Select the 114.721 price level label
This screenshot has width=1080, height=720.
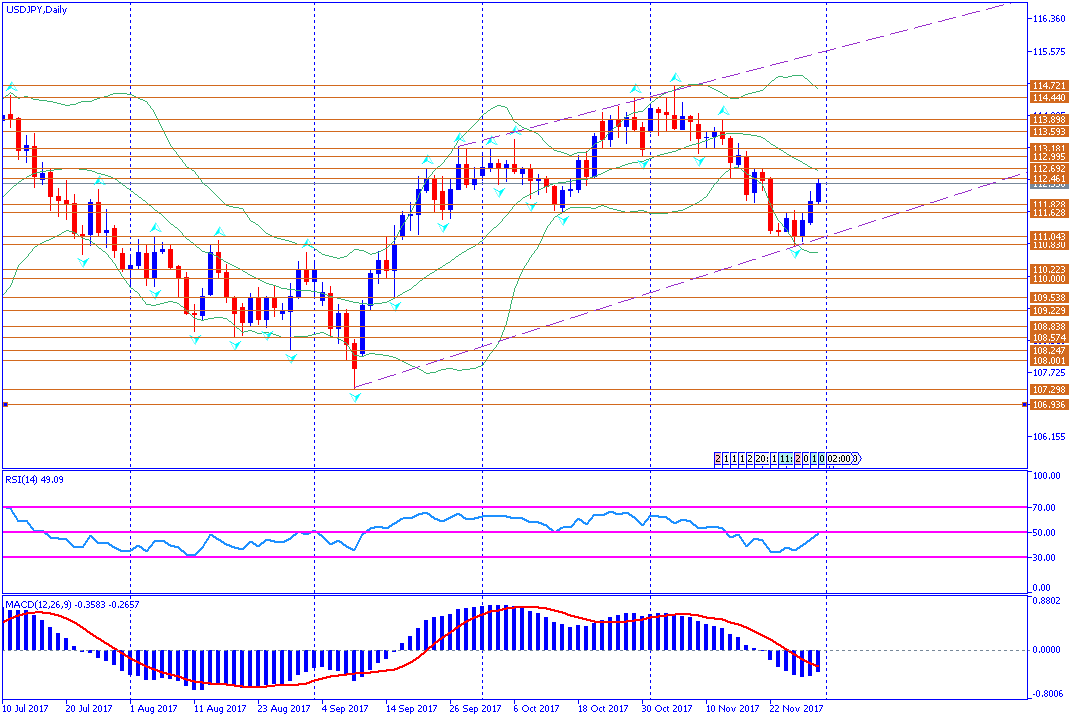1048,86
